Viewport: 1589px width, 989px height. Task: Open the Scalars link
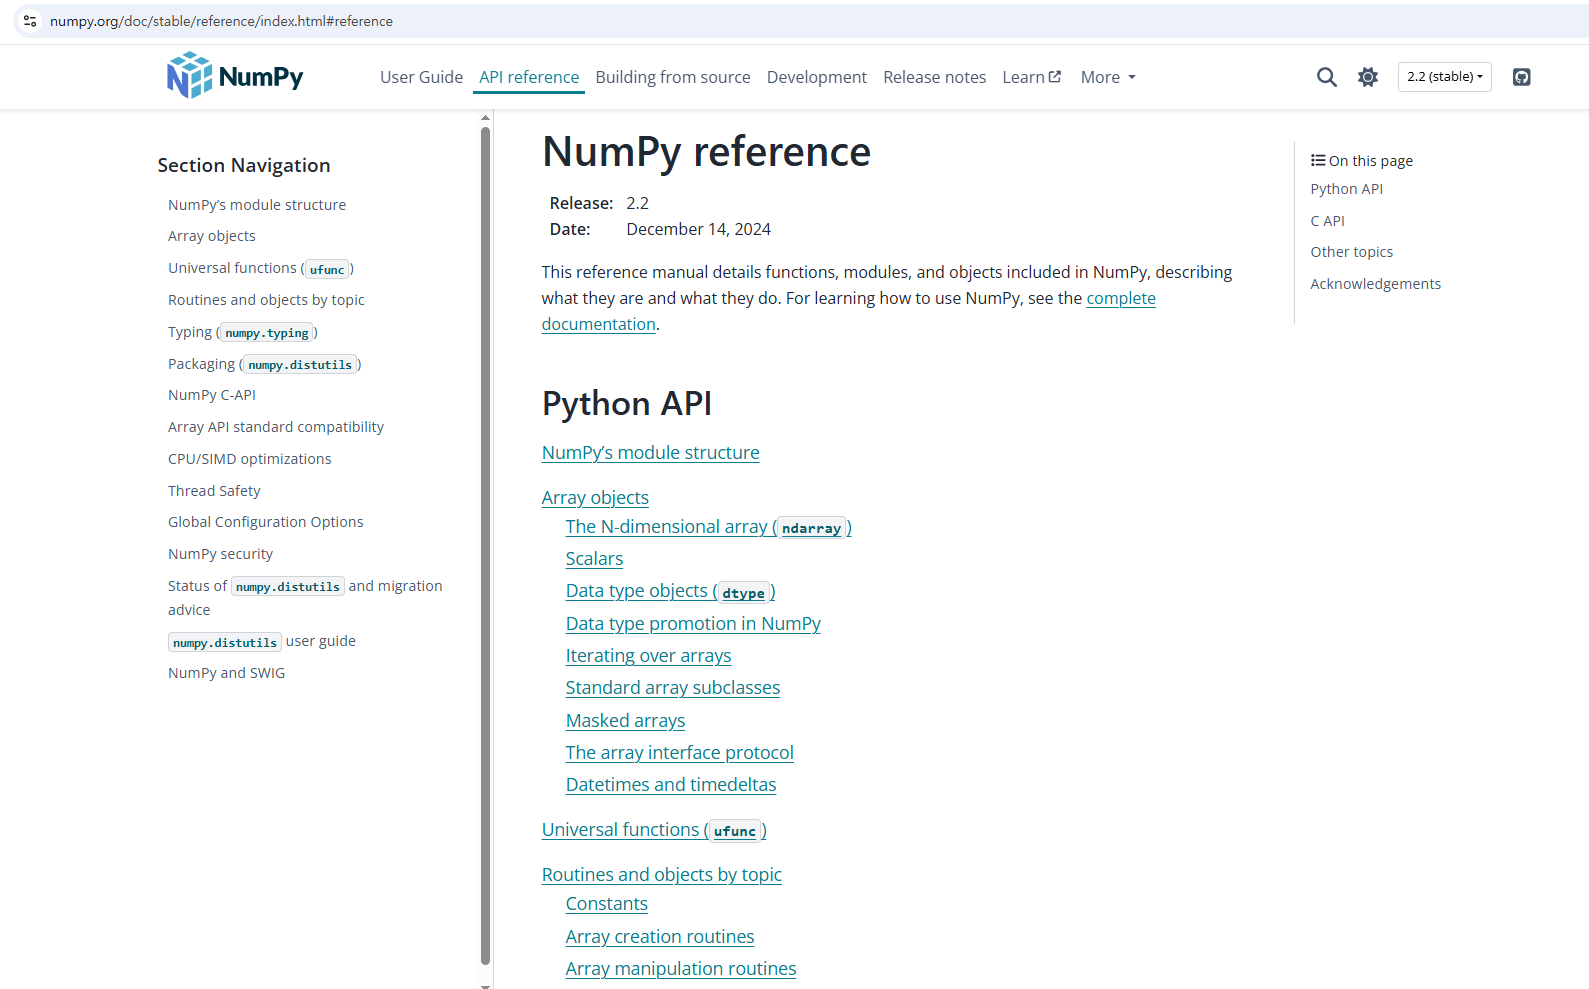coord(594,559)
